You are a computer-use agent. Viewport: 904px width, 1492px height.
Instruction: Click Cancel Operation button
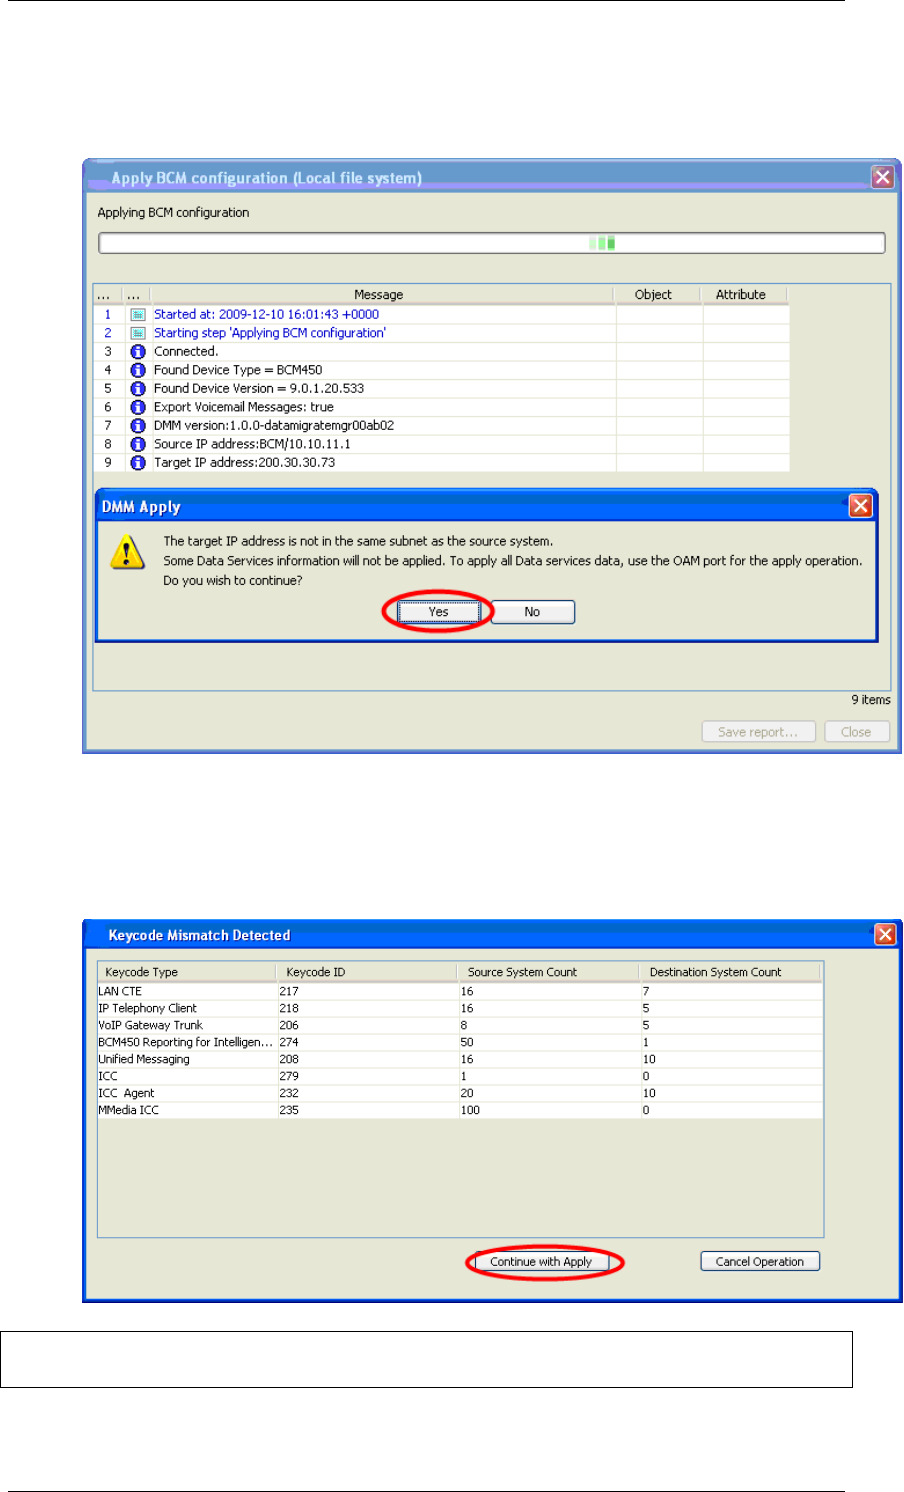point(760,1262)
